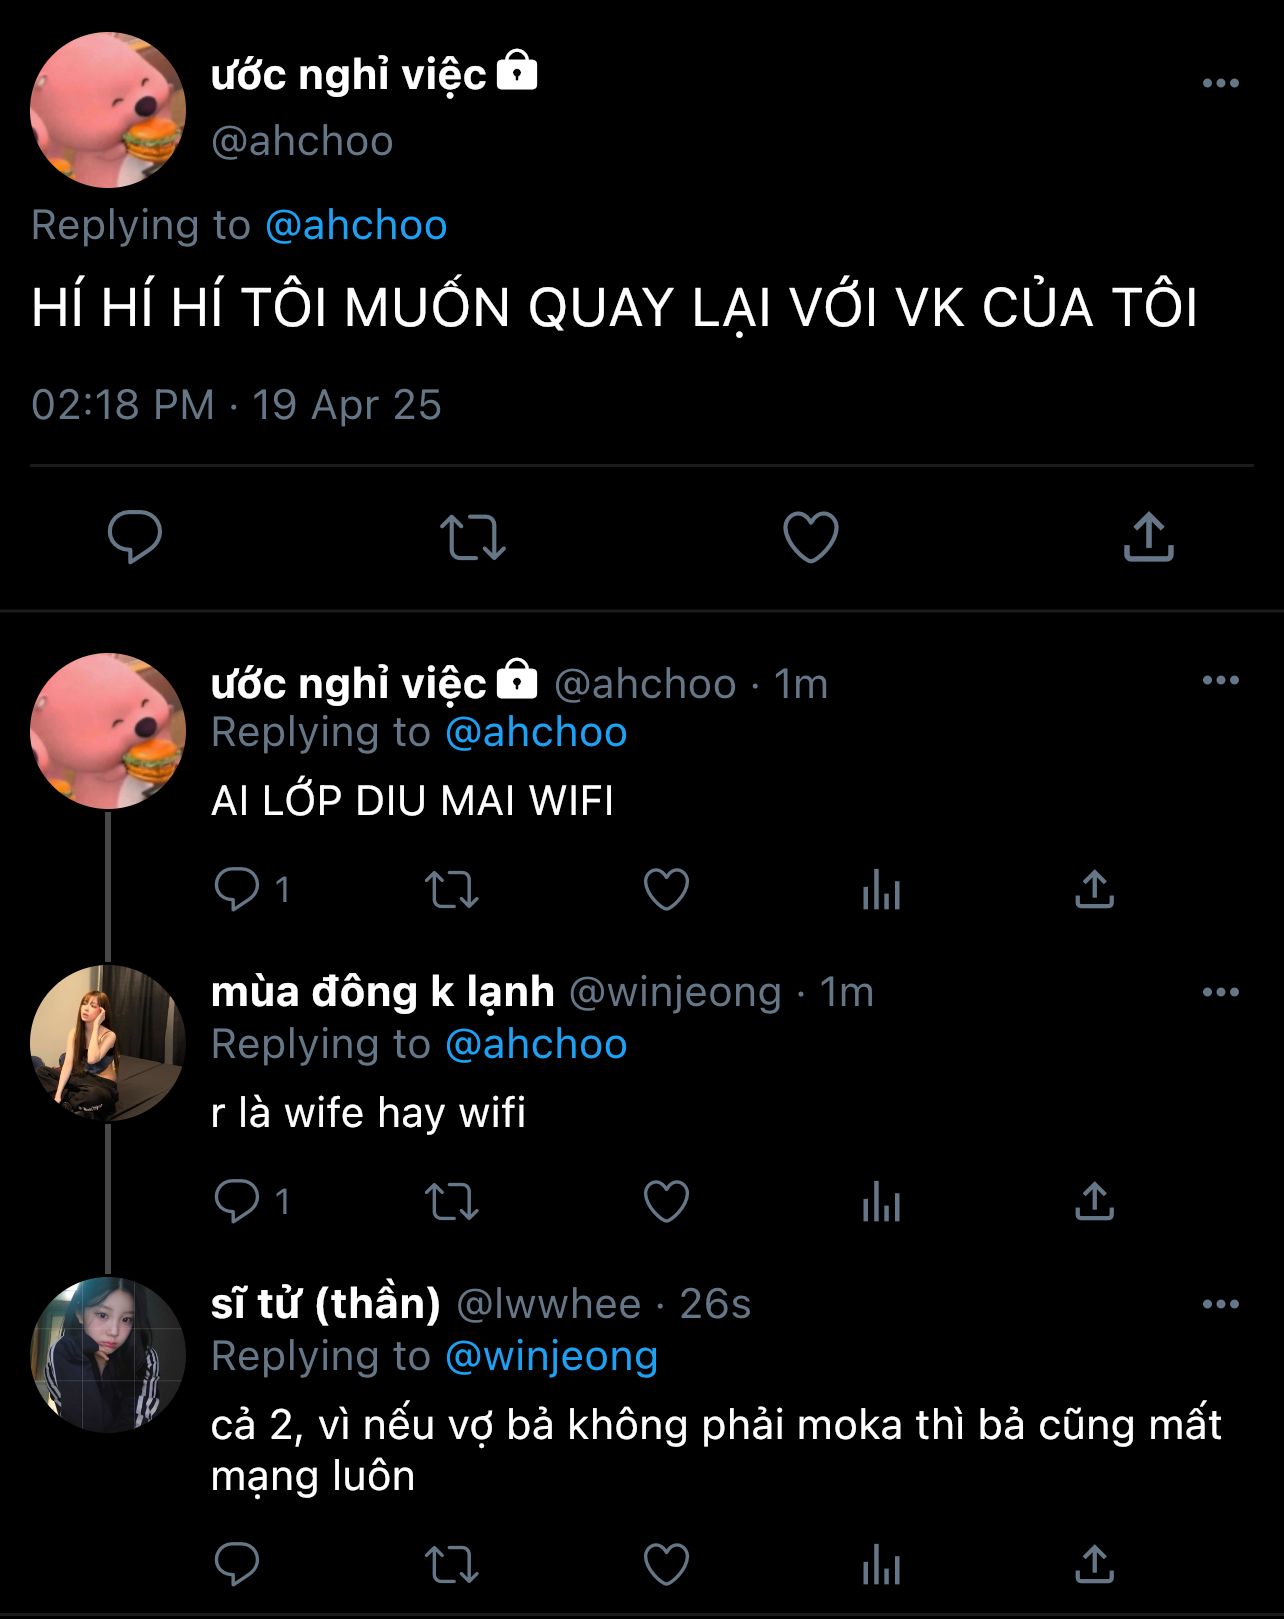Like the main tweet about VK
The image size is (1284, 1619).
click(x=810, y=537)
